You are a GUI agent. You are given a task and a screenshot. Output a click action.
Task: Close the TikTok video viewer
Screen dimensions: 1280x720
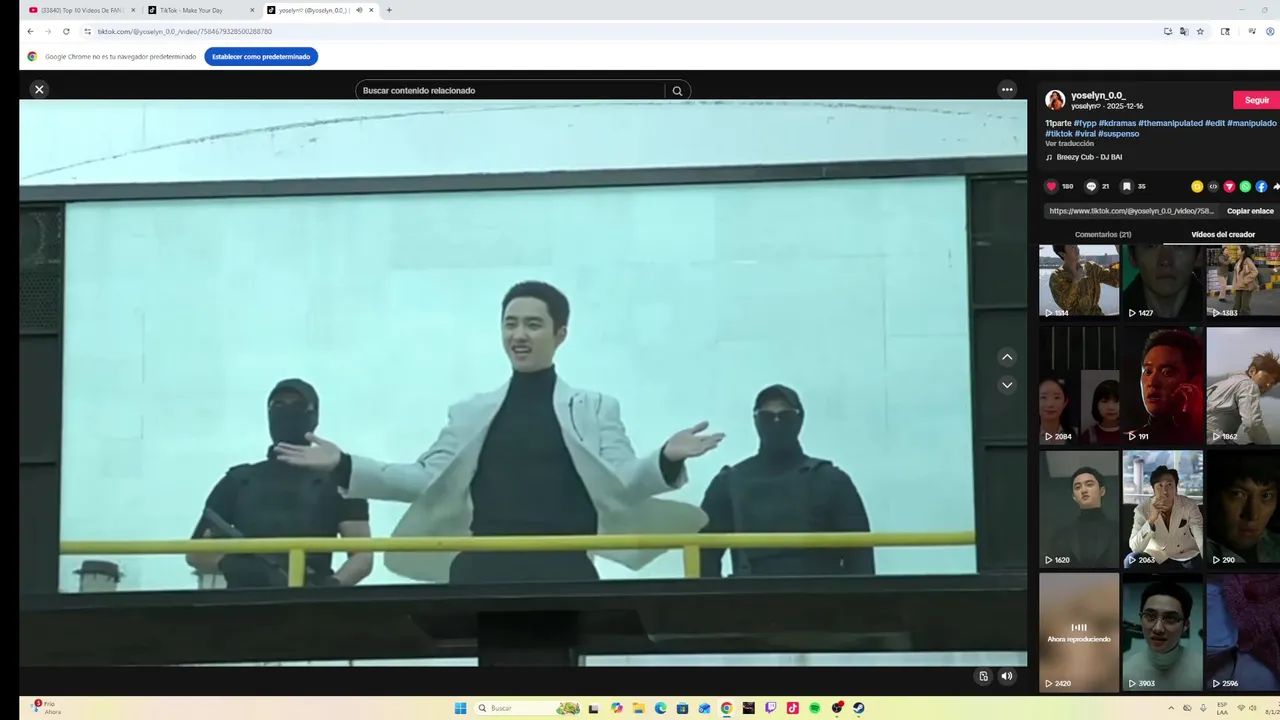point(39,89)
